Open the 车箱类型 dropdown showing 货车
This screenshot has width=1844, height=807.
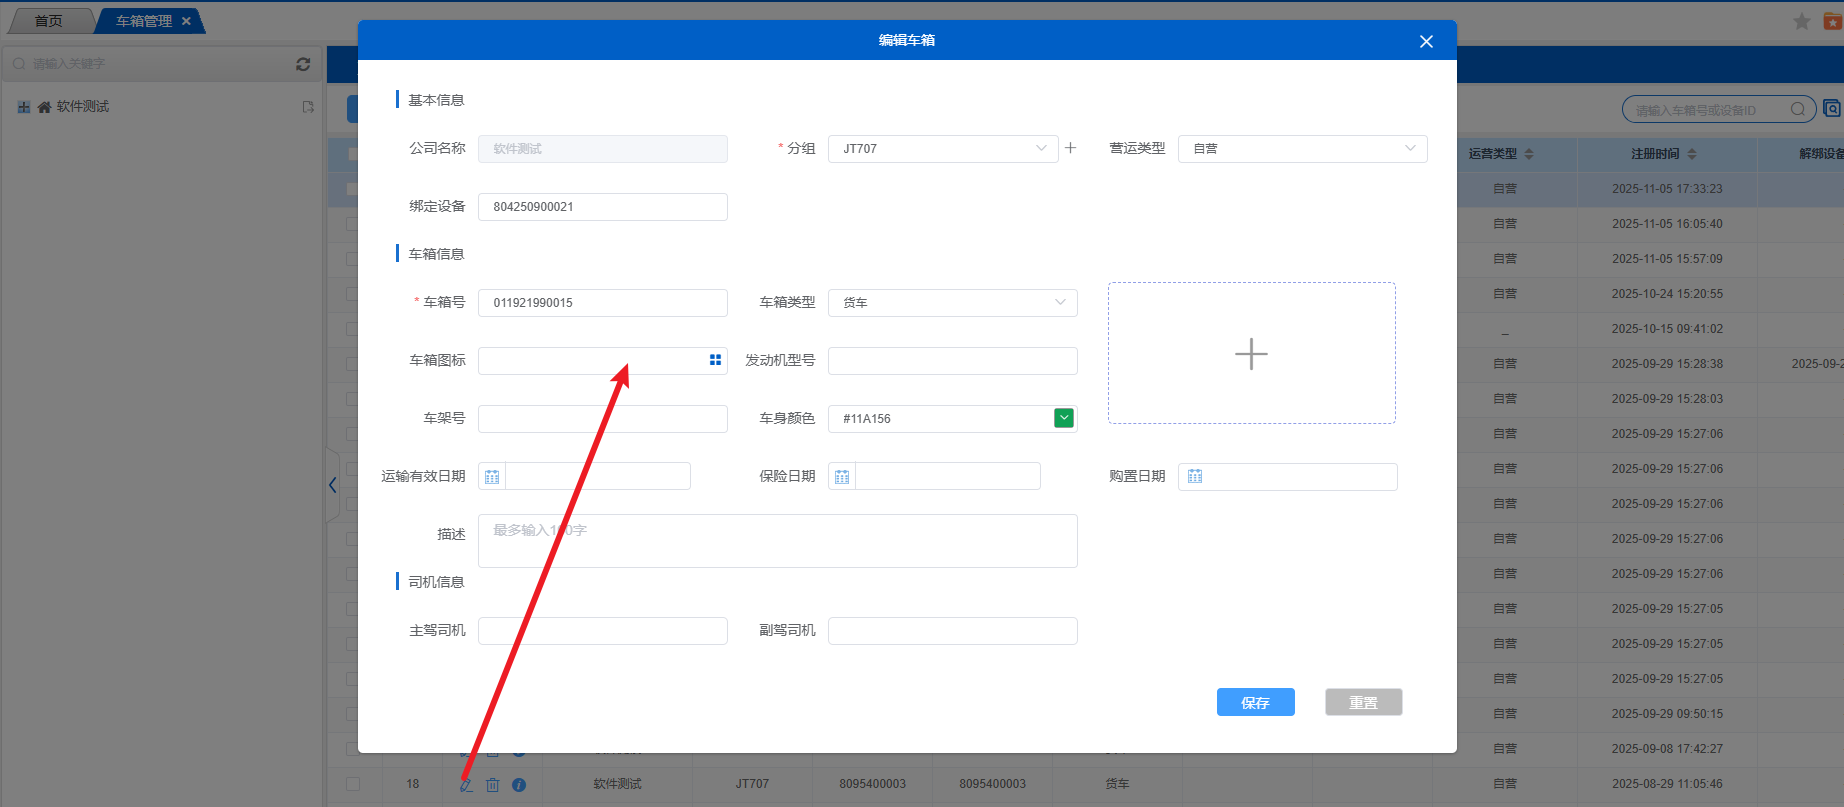[x=952, y=303]
